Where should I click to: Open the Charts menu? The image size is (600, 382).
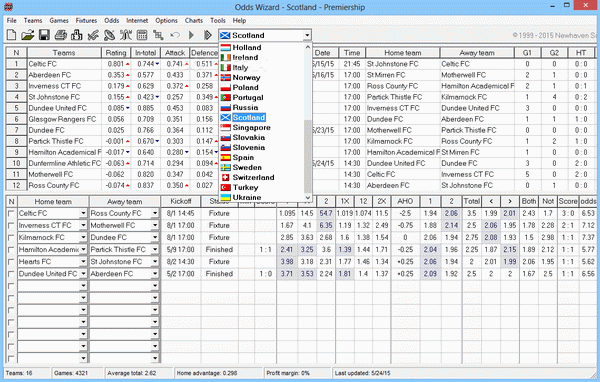click(x=194, y=21)
